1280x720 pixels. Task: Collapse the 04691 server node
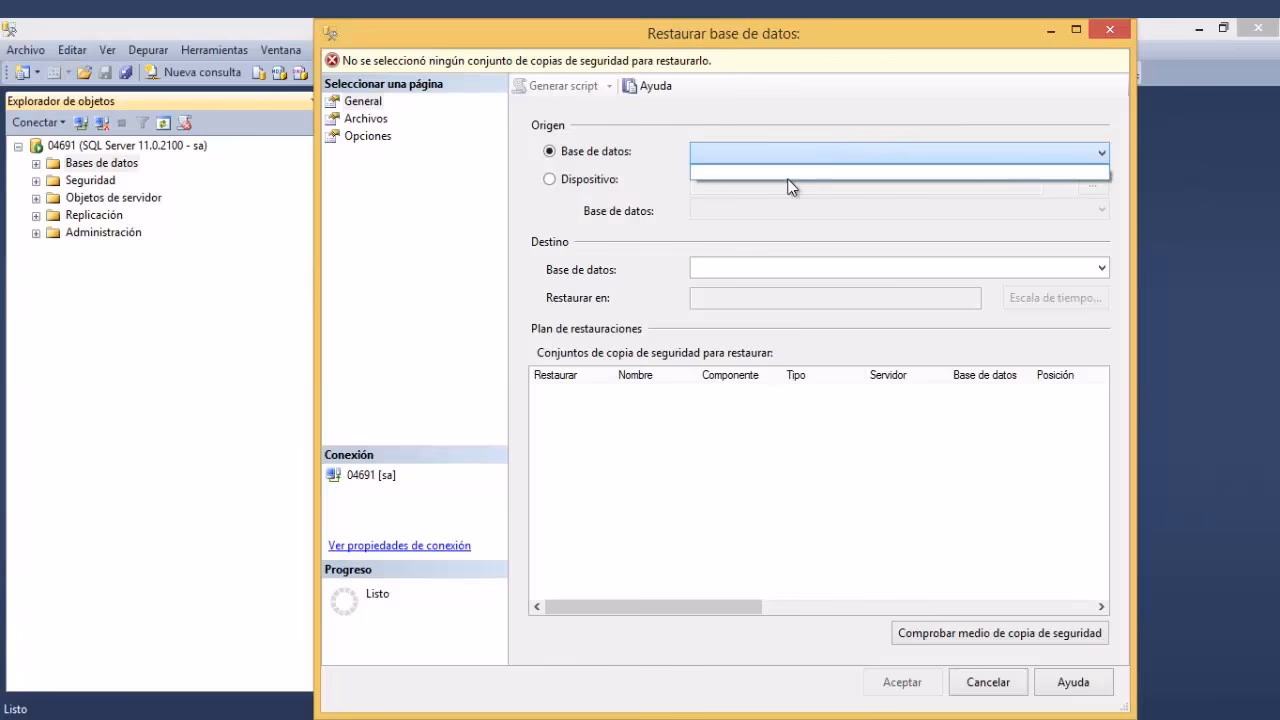point(18,146)
